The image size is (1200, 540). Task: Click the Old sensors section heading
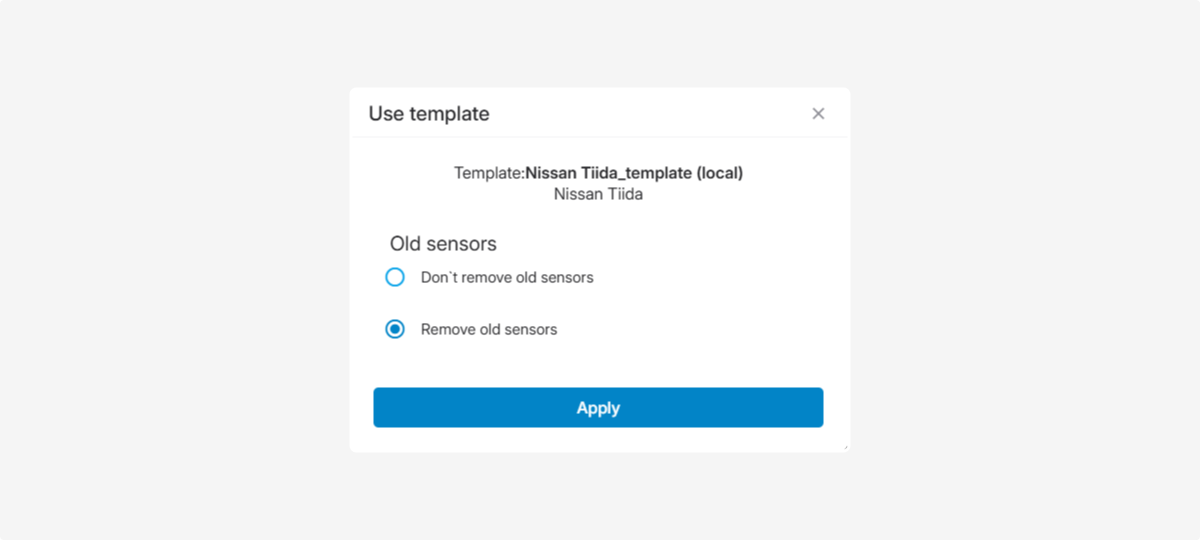coord(443,243)
